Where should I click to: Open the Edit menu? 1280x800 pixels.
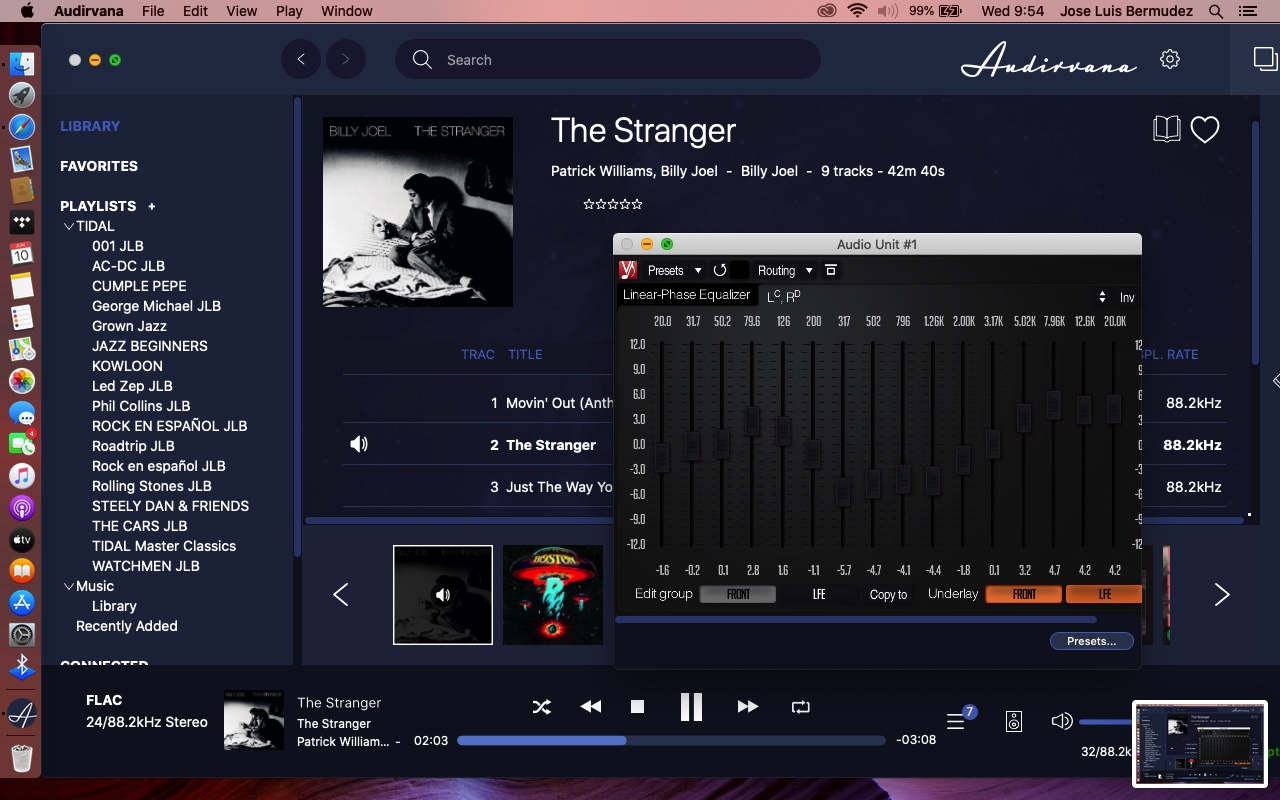tap(196, 11)
